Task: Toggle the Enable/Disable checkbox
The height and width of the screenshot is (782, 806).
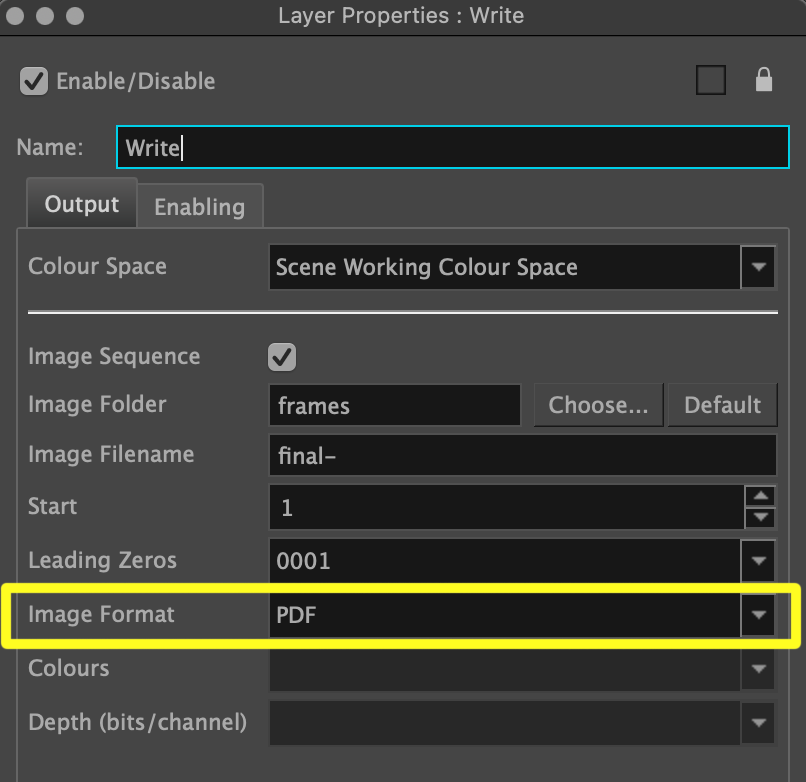Action: [34, 81]
